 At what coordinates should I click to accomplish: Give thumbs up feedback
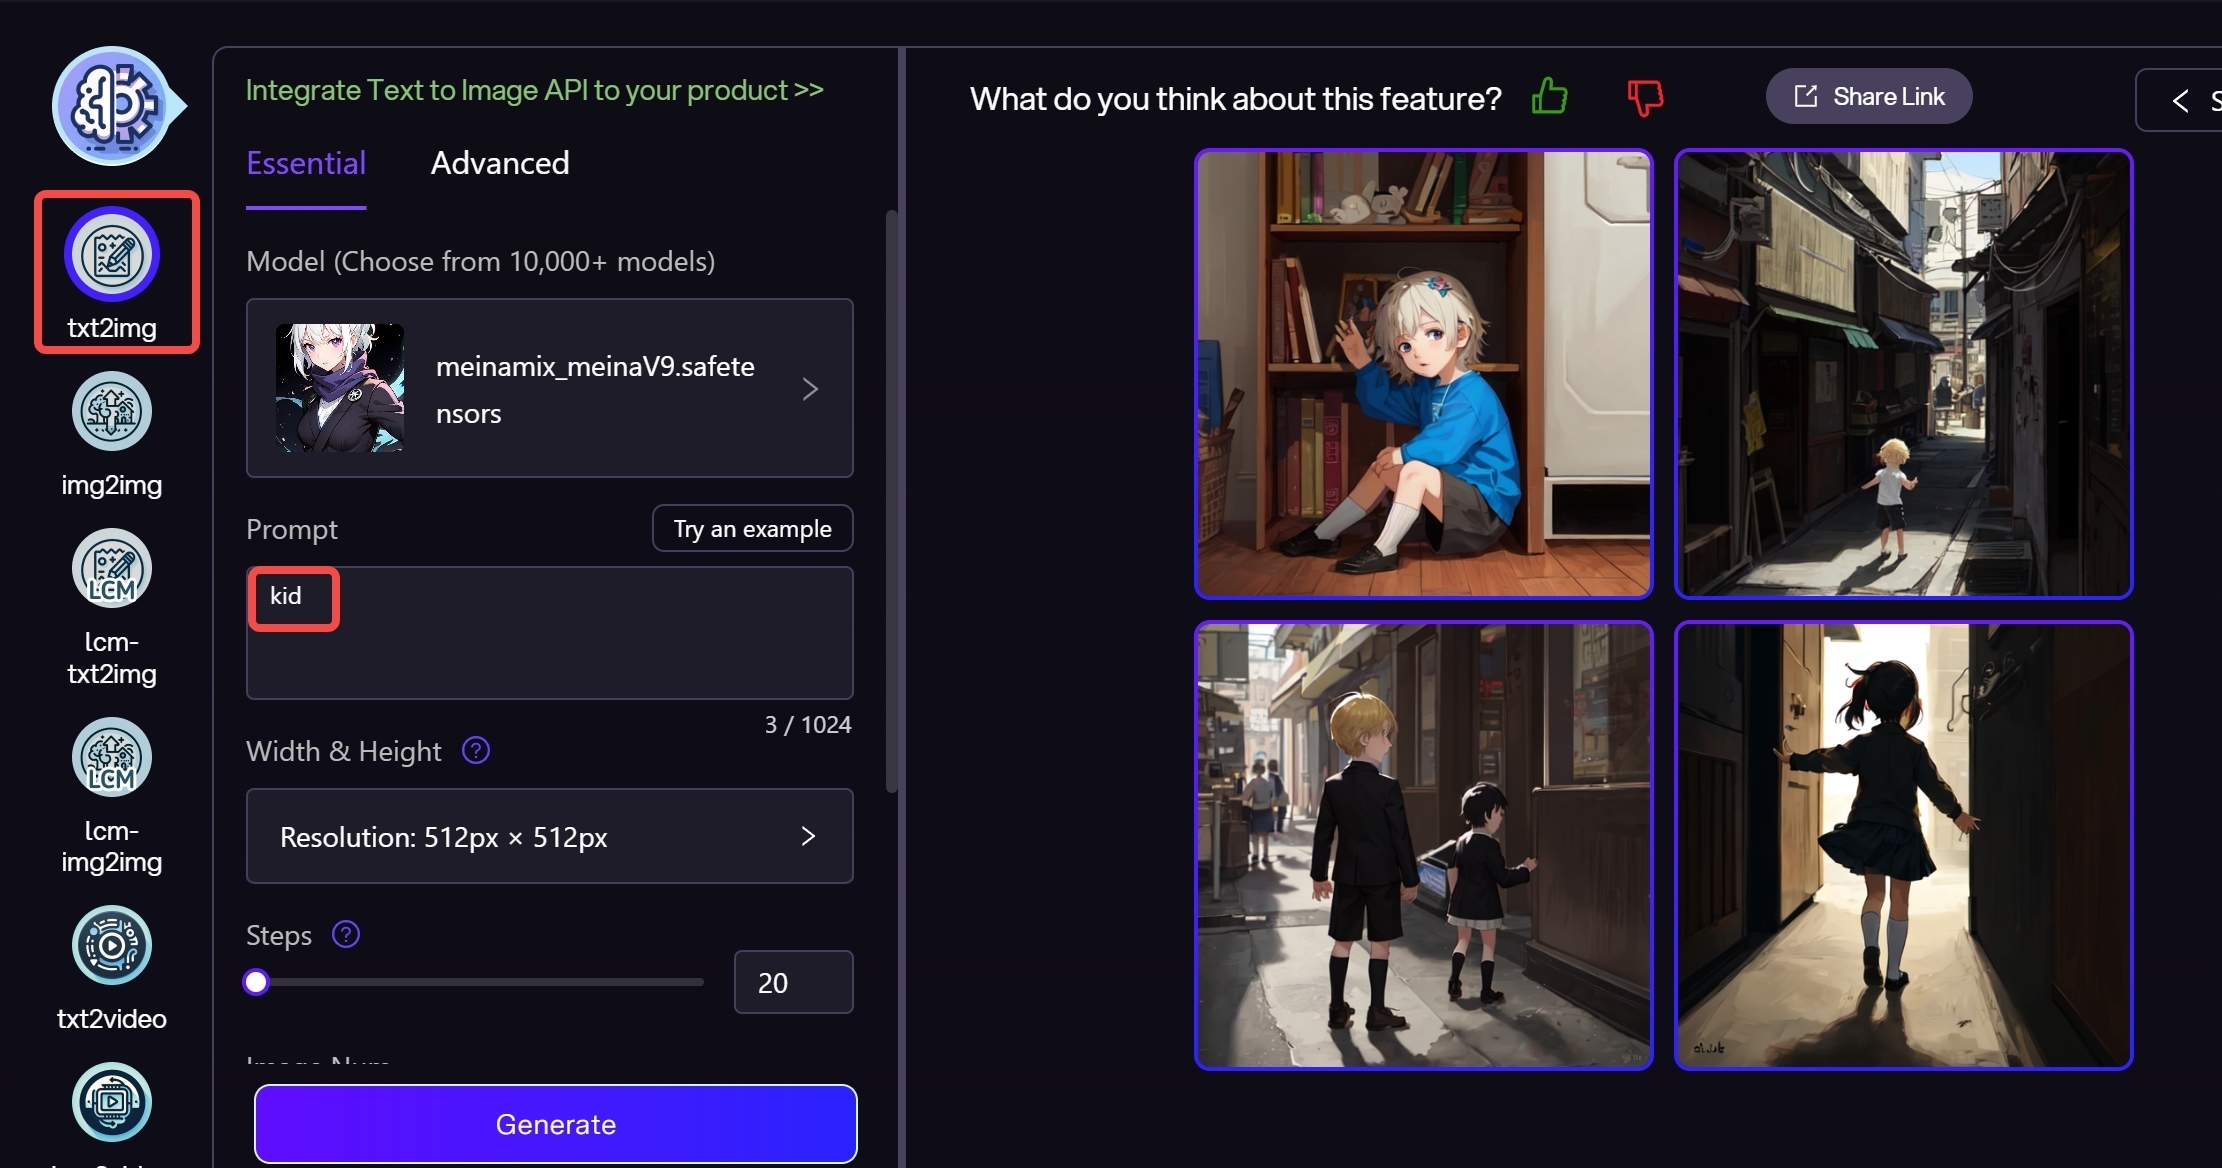tap(1549, 98)
